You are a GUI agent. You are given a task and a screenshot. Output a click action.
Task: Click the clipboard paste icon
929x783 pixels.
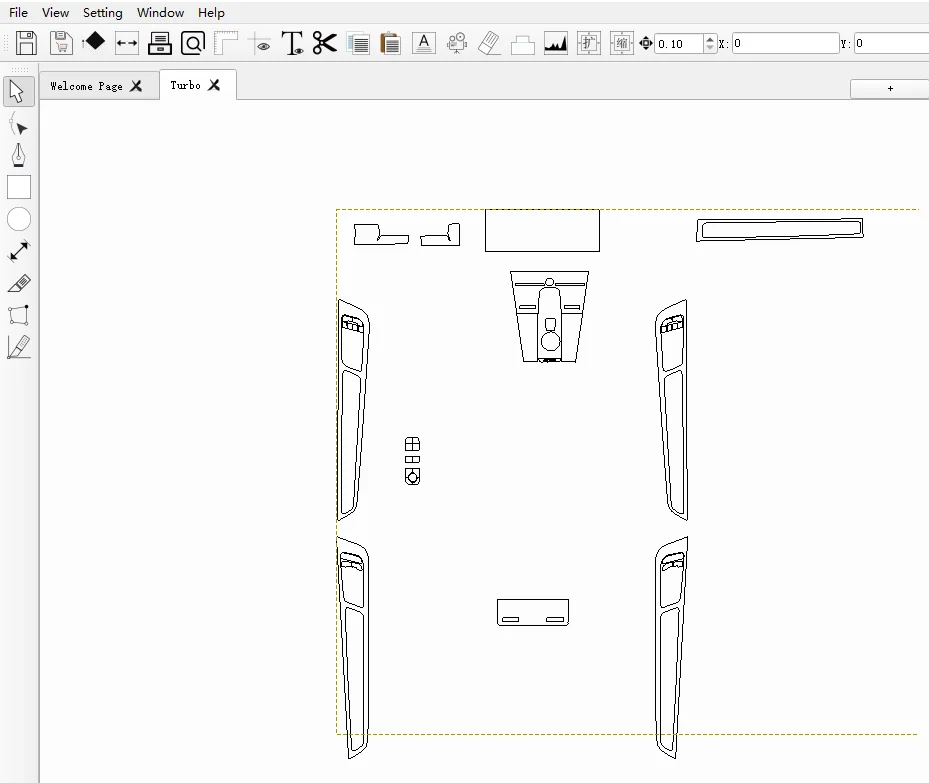(x=390, y=43)
